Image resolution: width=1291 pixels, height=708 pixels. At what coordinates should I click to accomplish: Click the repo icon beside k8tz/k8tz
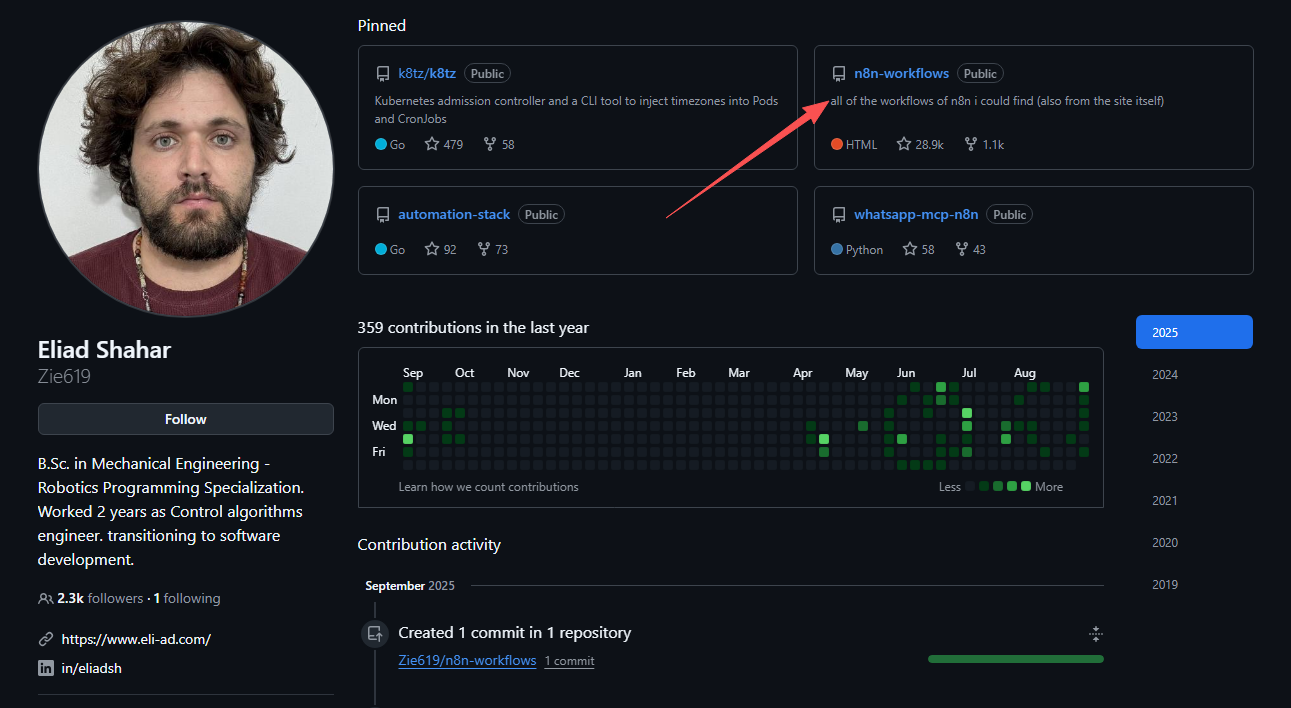coord(383,74)
